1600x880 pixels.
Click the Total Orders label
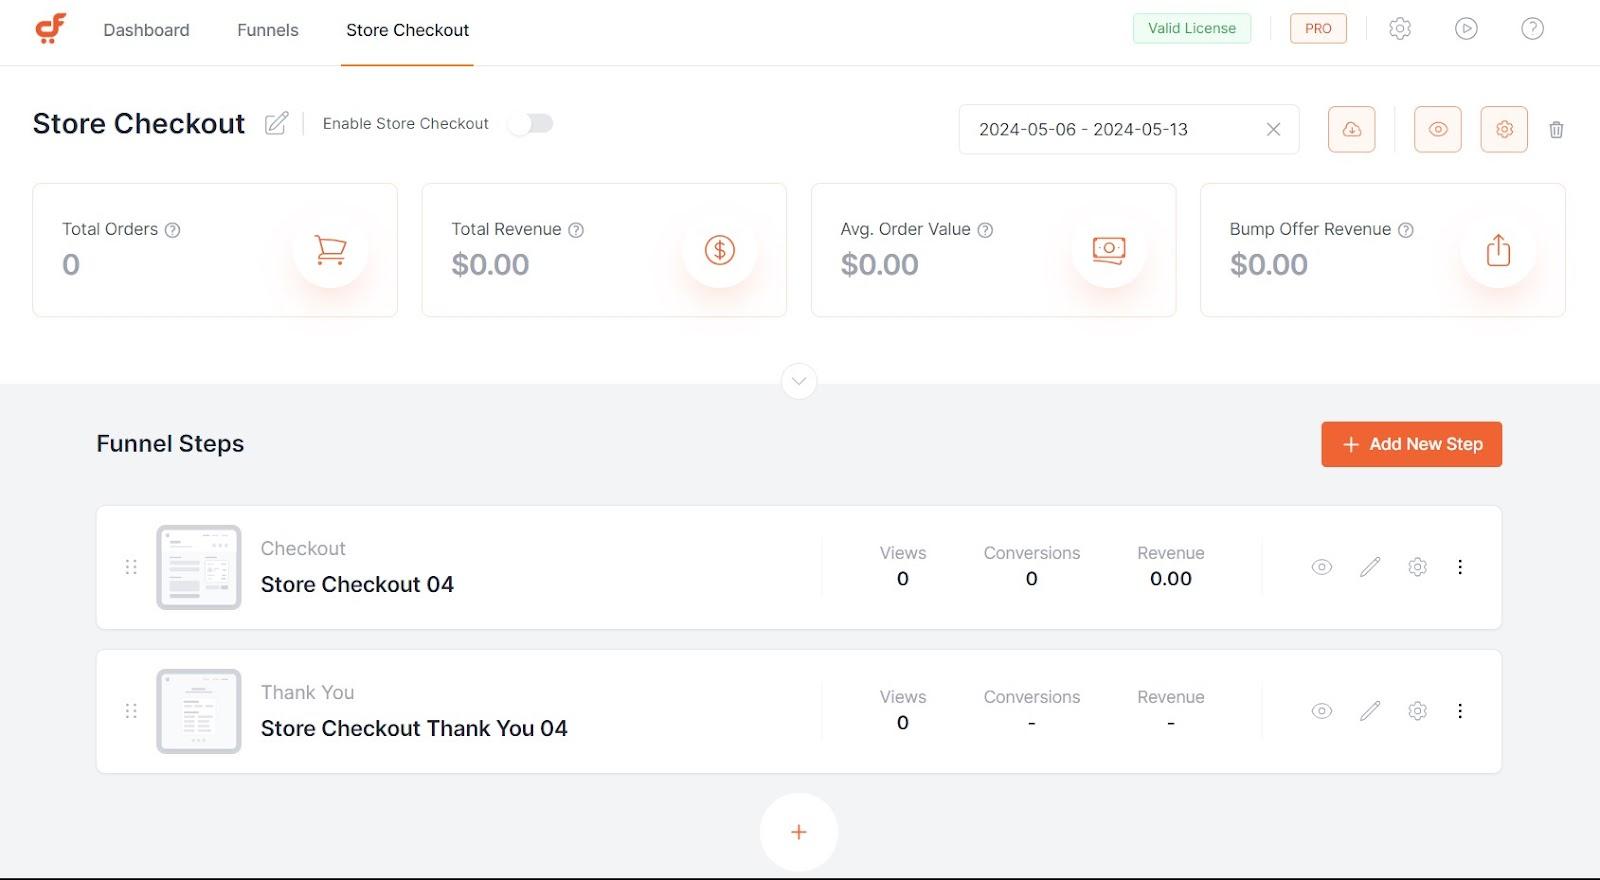(x=110, y=229)
